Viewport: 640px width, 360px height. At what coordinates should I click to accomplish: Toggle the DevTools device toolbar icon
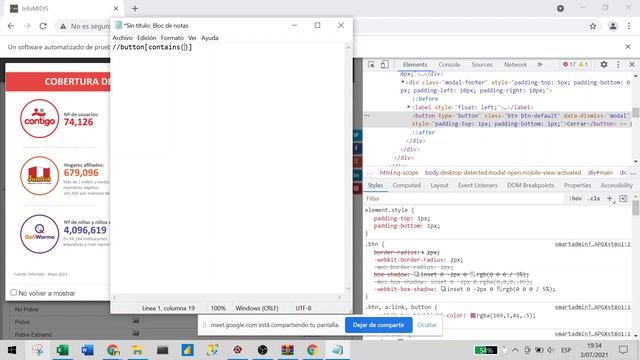point(384,64)
